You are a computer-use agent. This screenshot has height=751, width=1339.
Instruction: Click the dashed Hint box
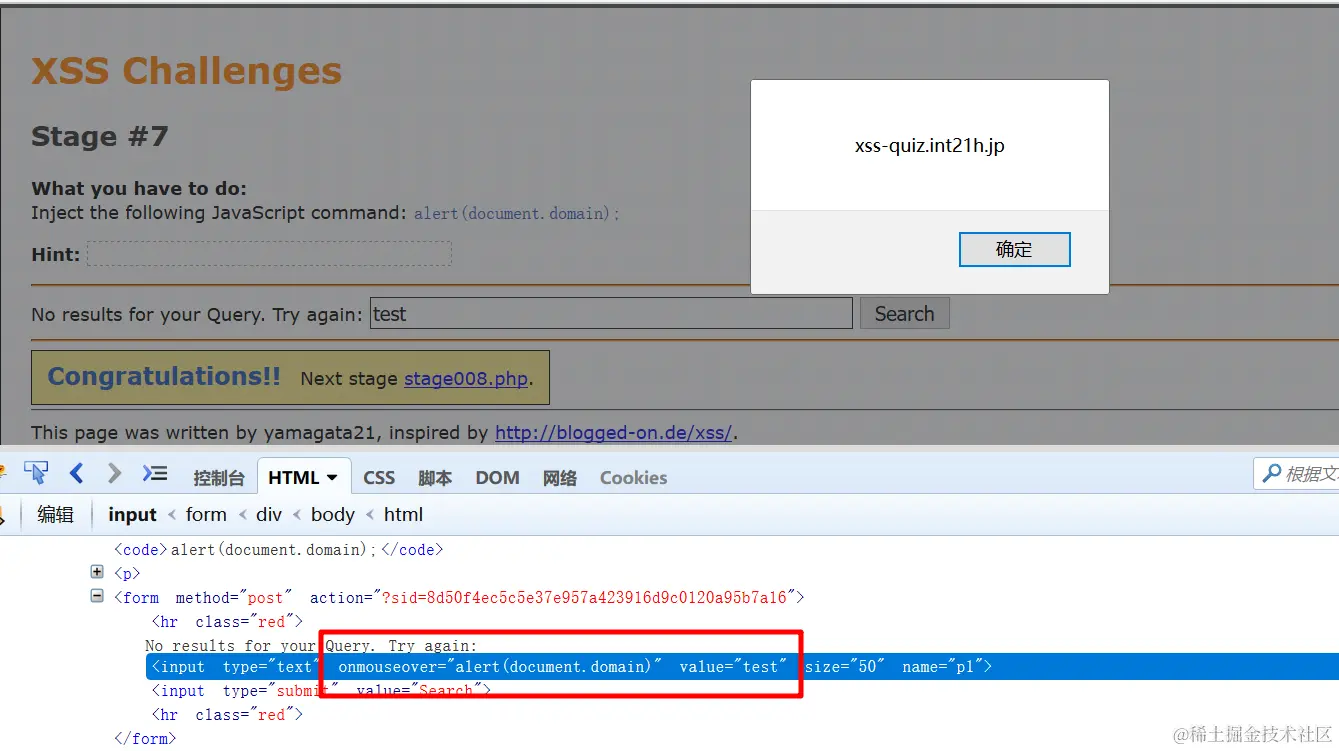(269, 254)
